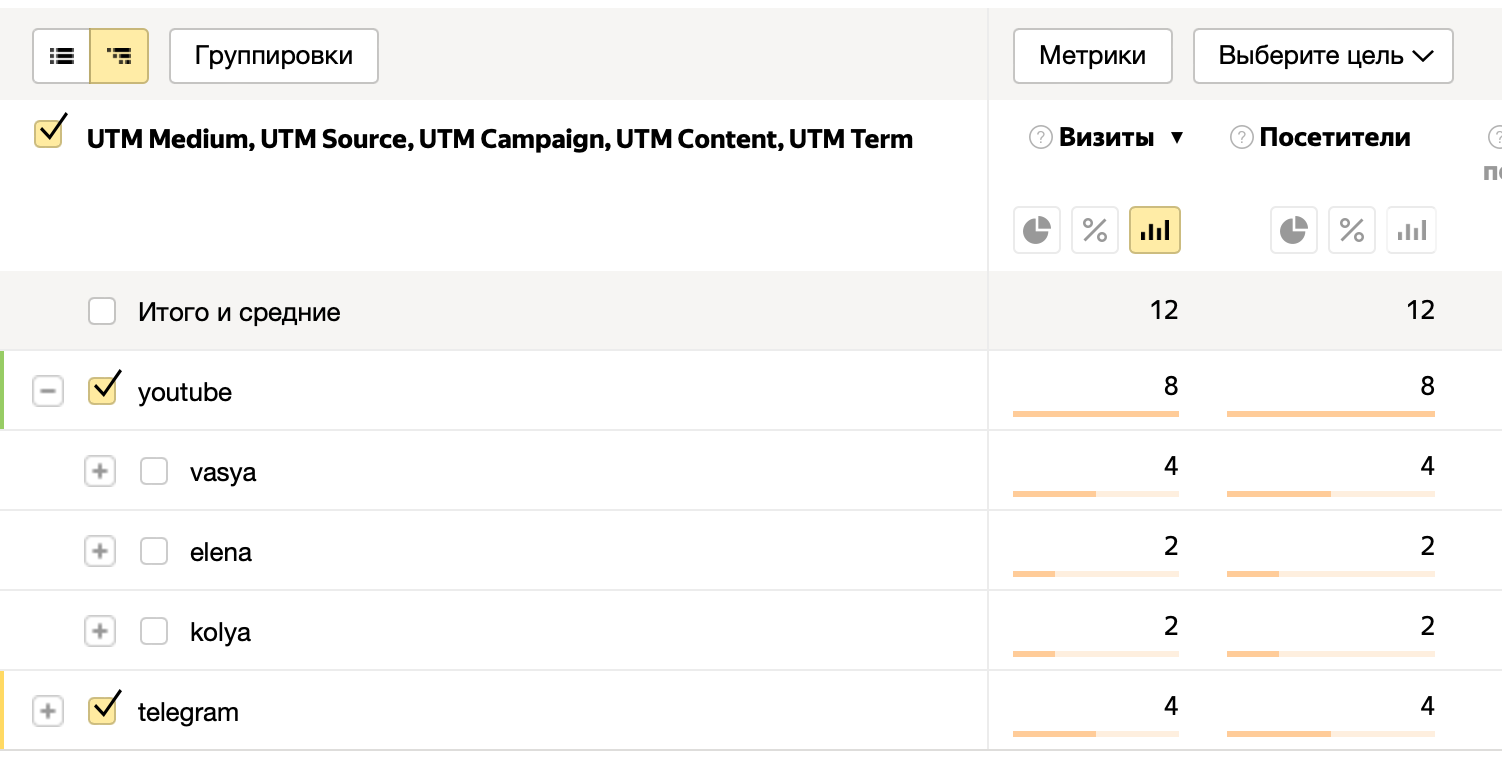1502x758 pixels.
Task: Show Посетители as percentages
Action: pyautogui.click(x=1352, y=230)
